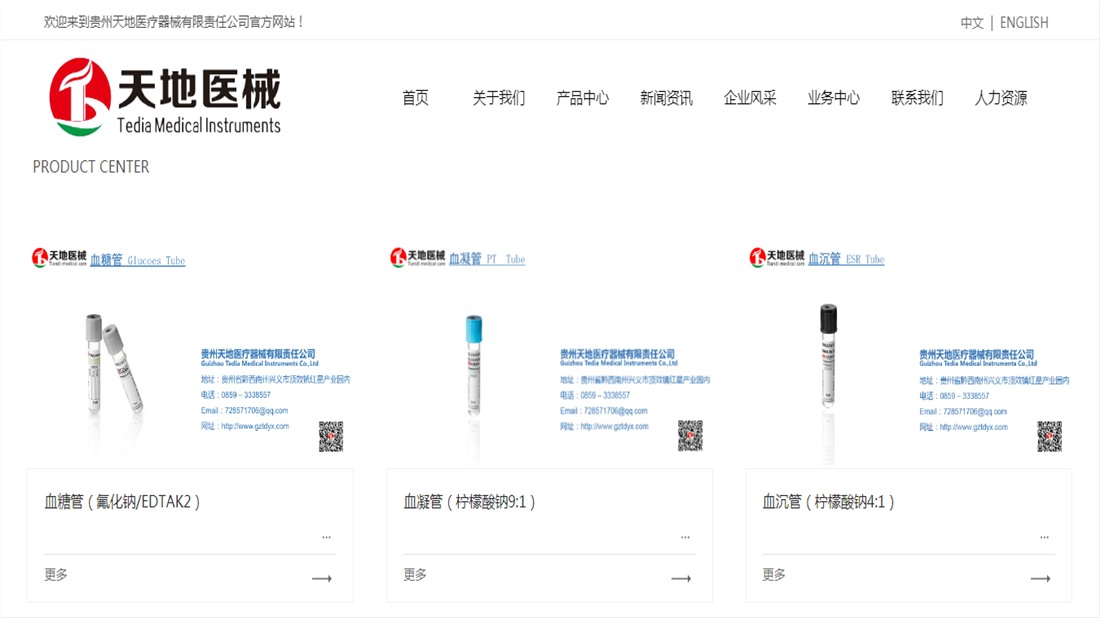
Task: Open the 产品中心 navigation menu
Action: point(583,98)
